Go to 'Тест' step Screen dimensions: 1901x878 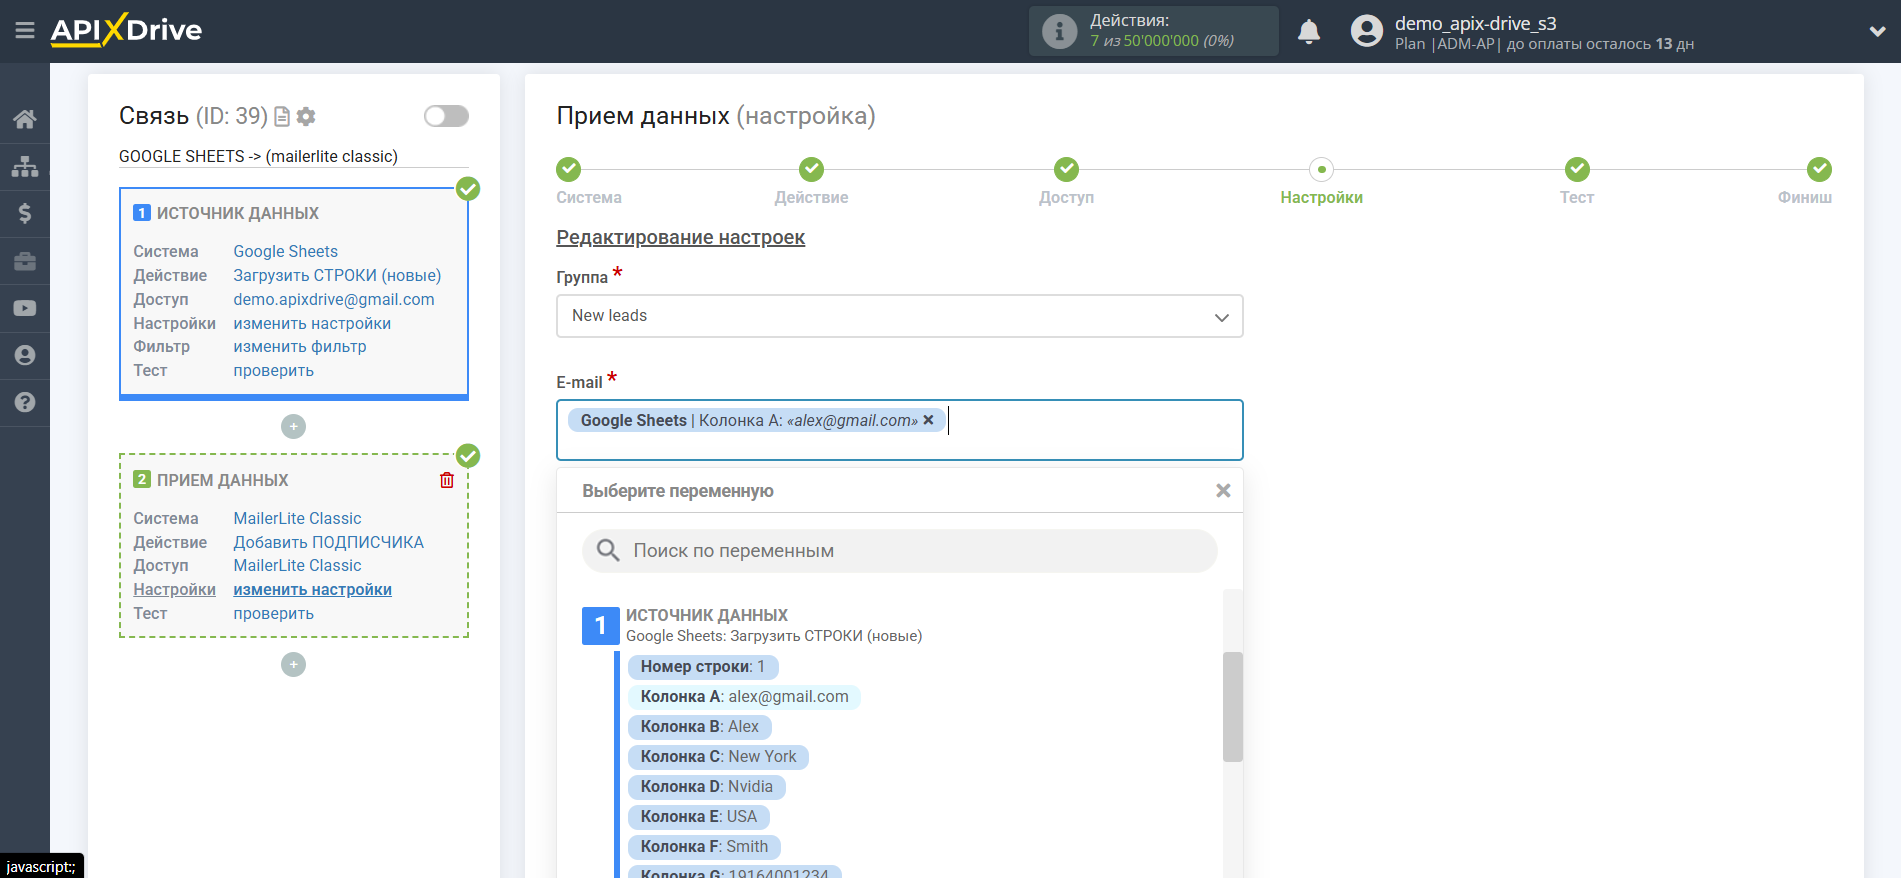pyautogui.click(x=1577, y=198)
